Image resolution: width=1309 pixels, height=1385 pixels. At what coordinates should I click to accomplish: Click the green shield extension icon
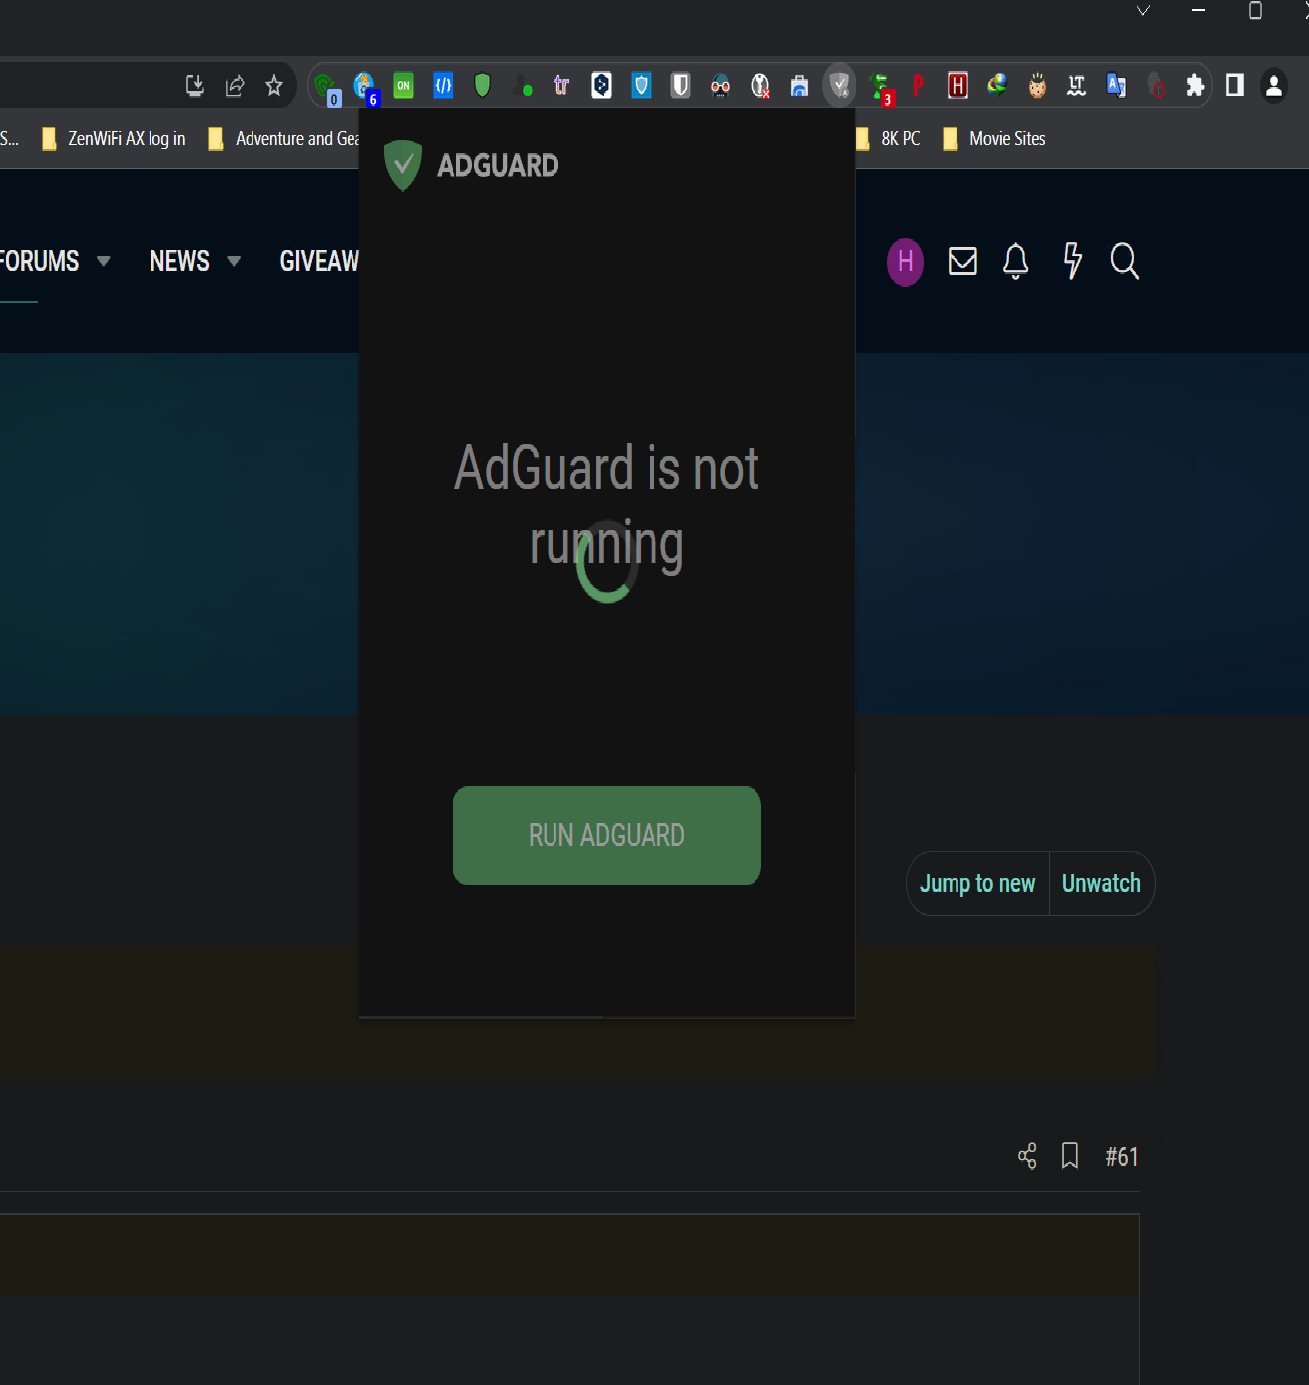[482, 86]
